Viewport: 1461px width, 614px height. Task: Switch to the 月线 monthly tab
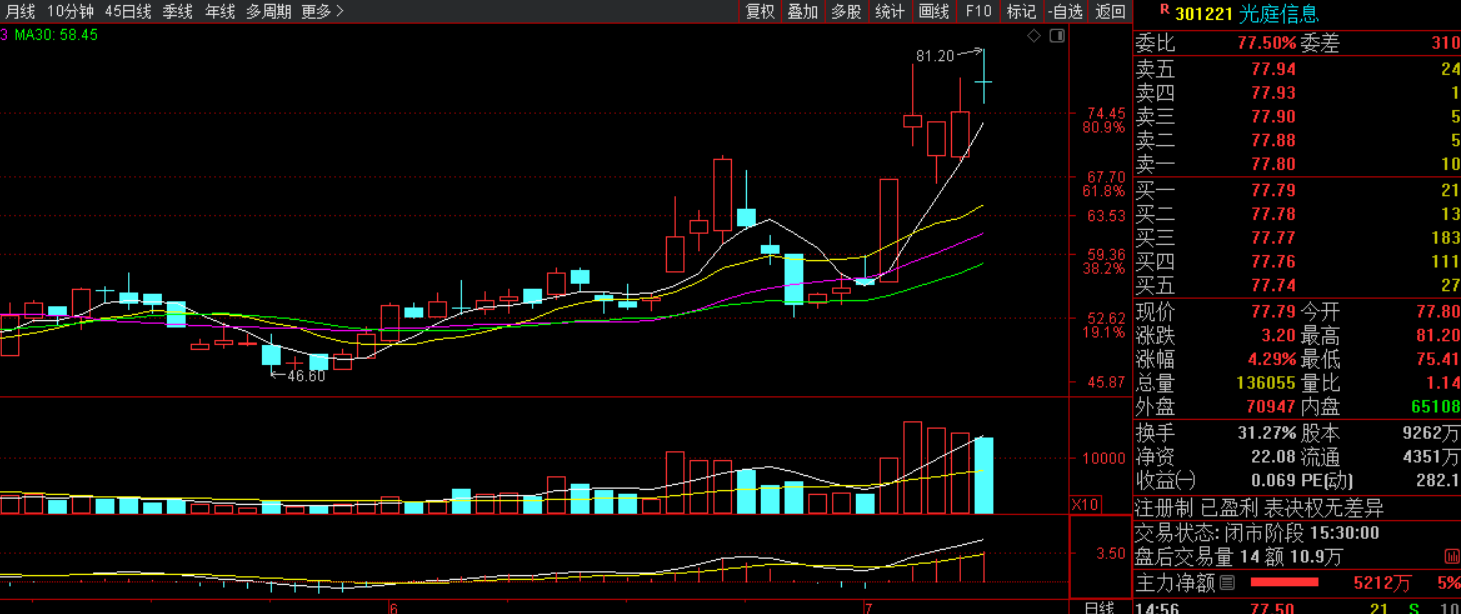point(18,12)
